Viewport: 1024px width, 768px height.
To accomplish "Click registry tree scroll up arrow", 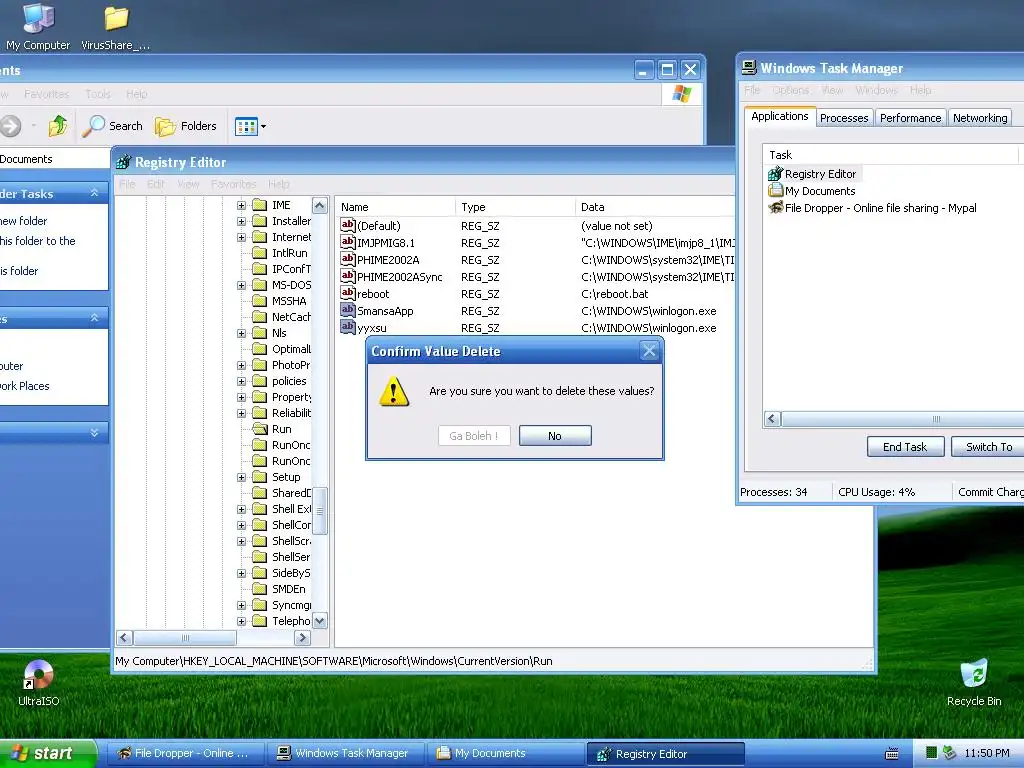I will coord(320,206).
